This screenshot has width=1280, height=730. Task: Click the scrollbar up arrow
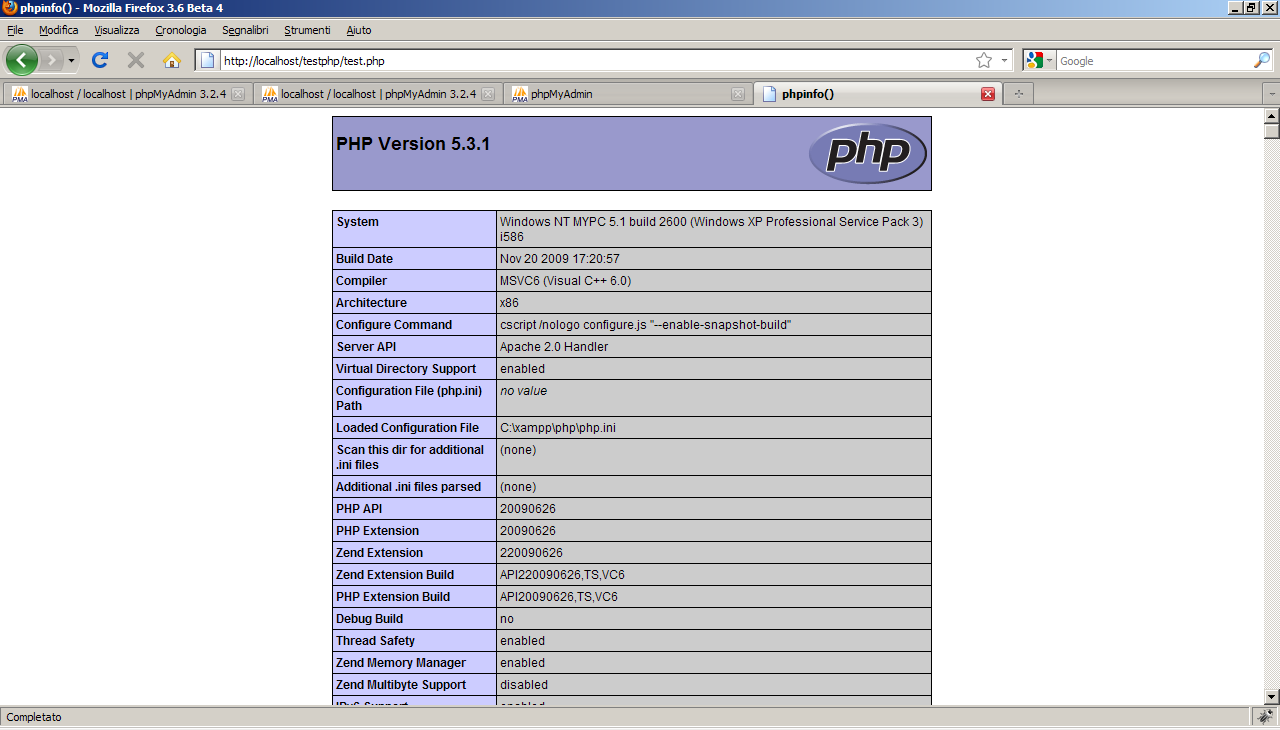(1271, 115)
